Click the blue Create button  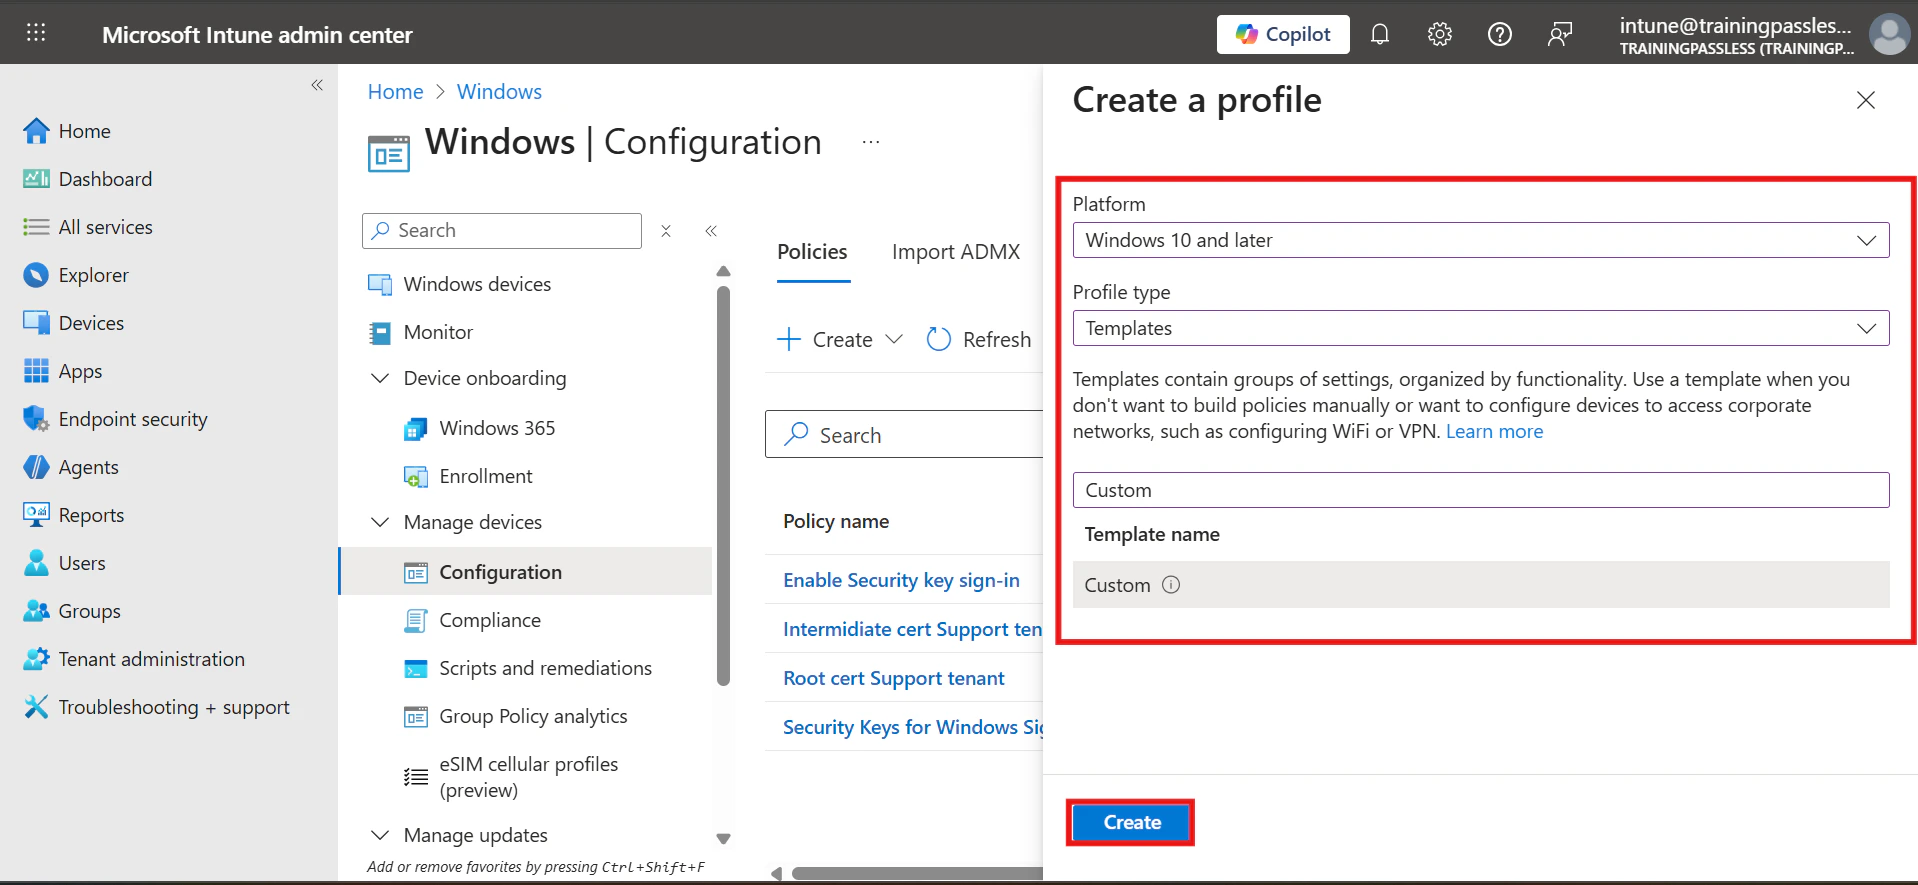click(x=1131, y=822)
